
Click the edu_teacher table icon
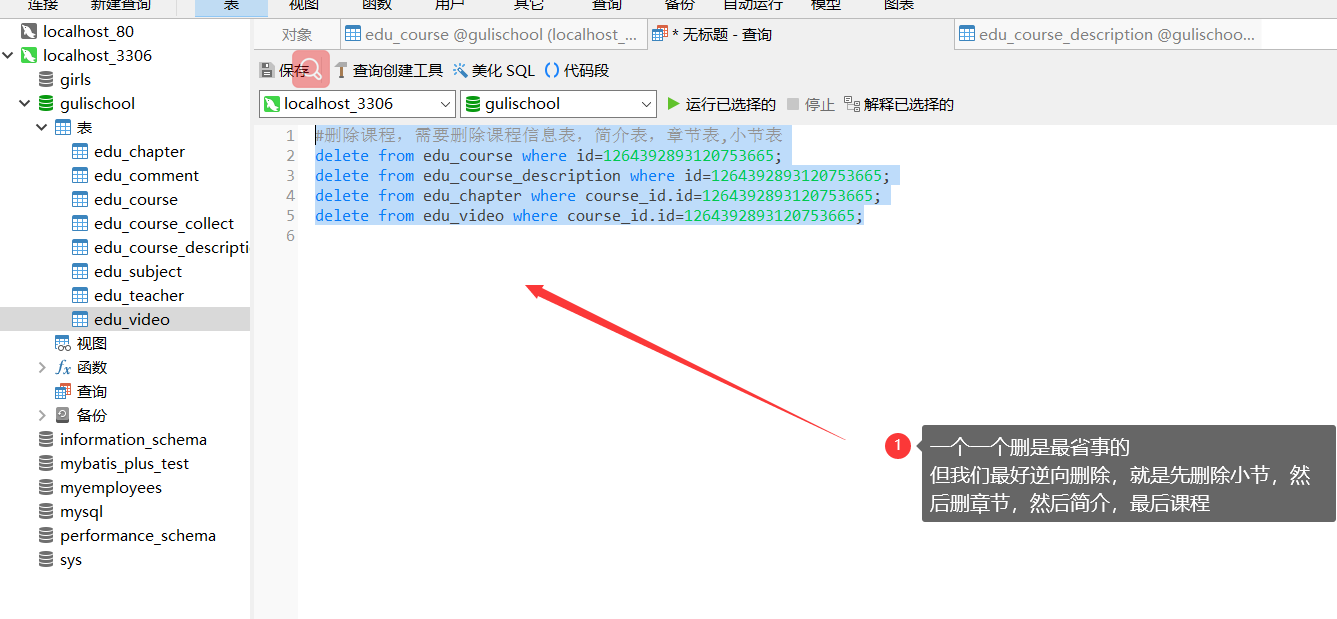click(x=80, y=296)
